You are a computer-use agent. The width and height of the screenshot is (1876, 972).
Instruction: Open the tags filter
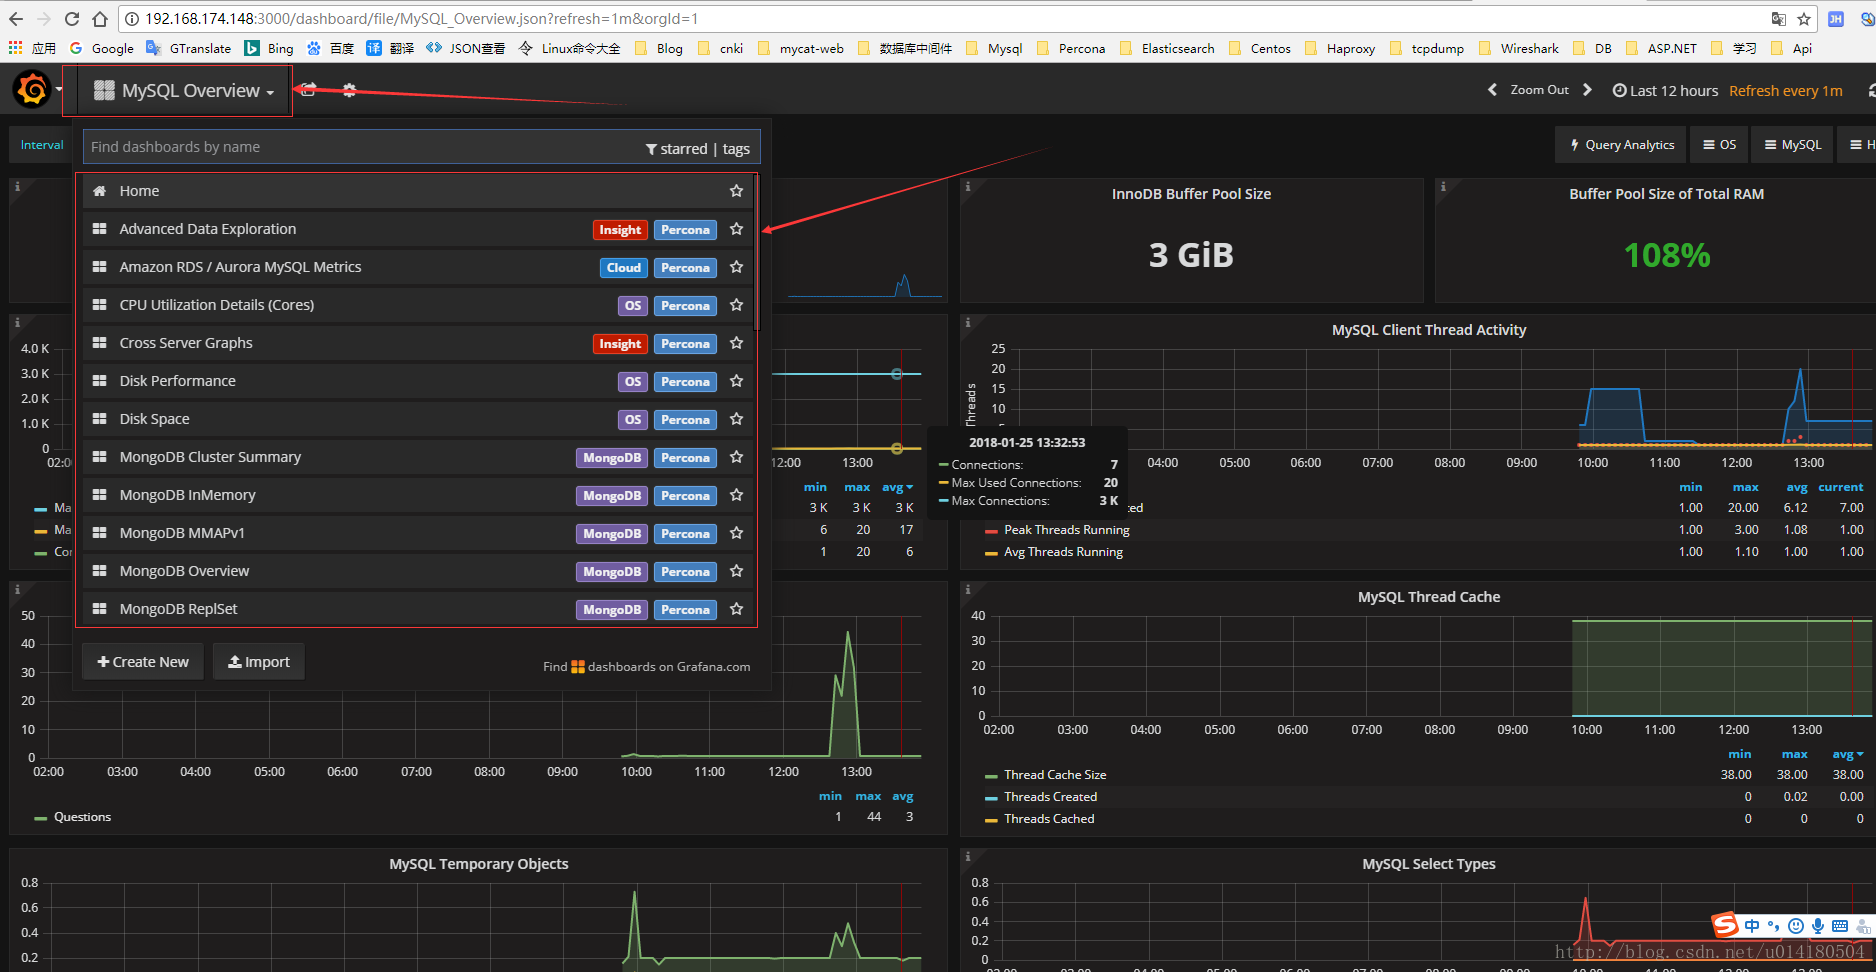736,148
